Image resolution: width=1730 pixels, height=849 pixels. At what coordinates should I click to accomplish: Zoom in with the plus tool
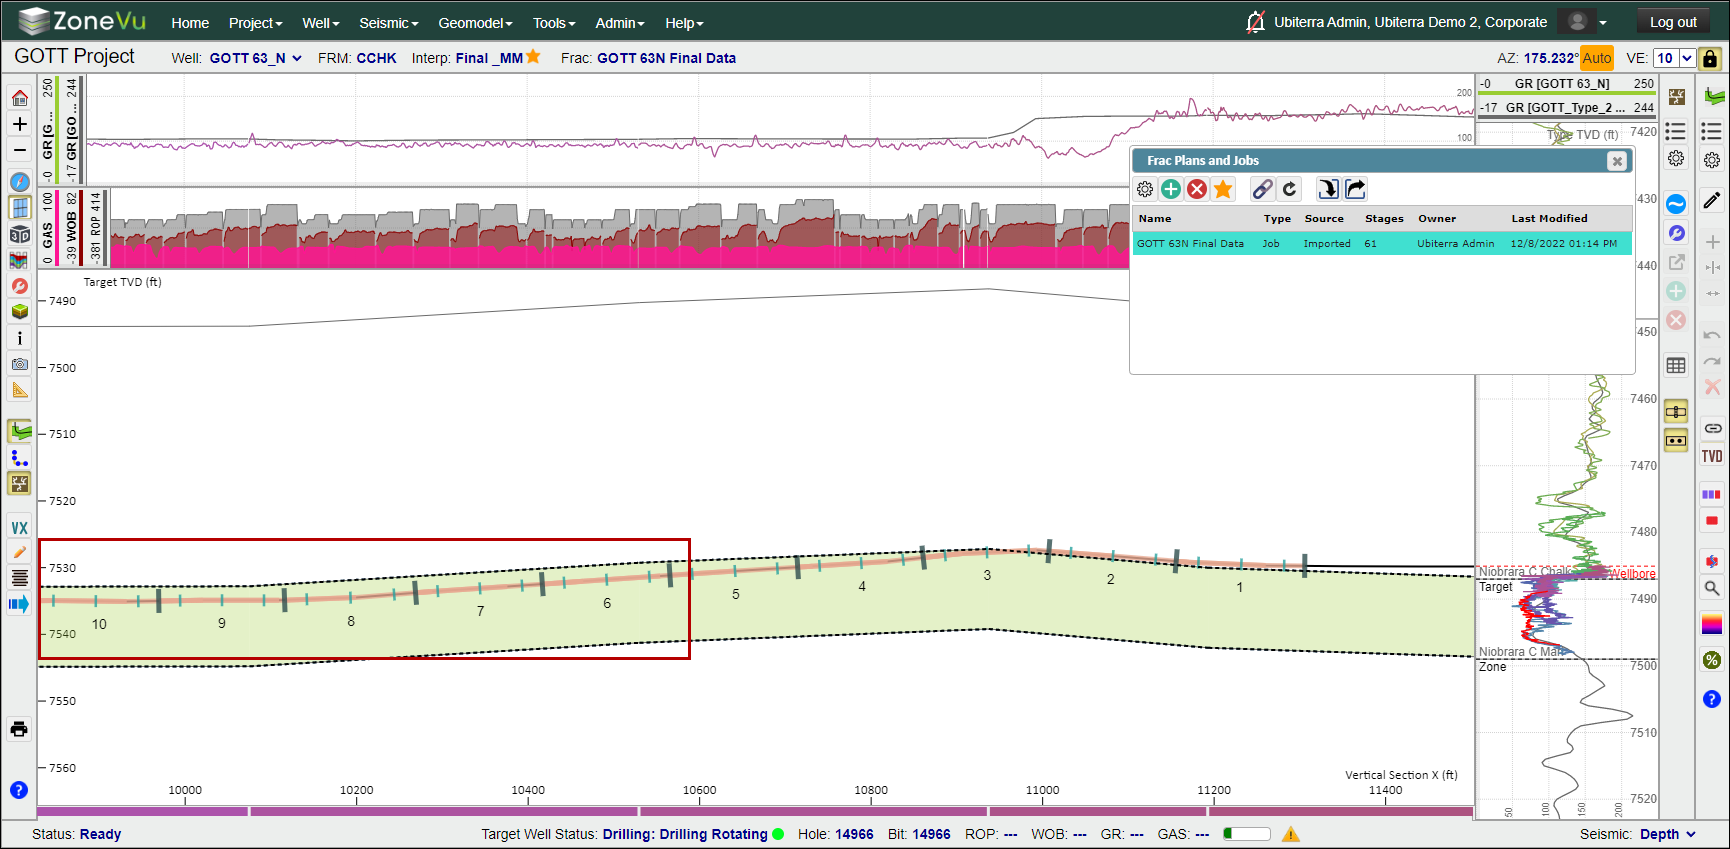point(19,124)
